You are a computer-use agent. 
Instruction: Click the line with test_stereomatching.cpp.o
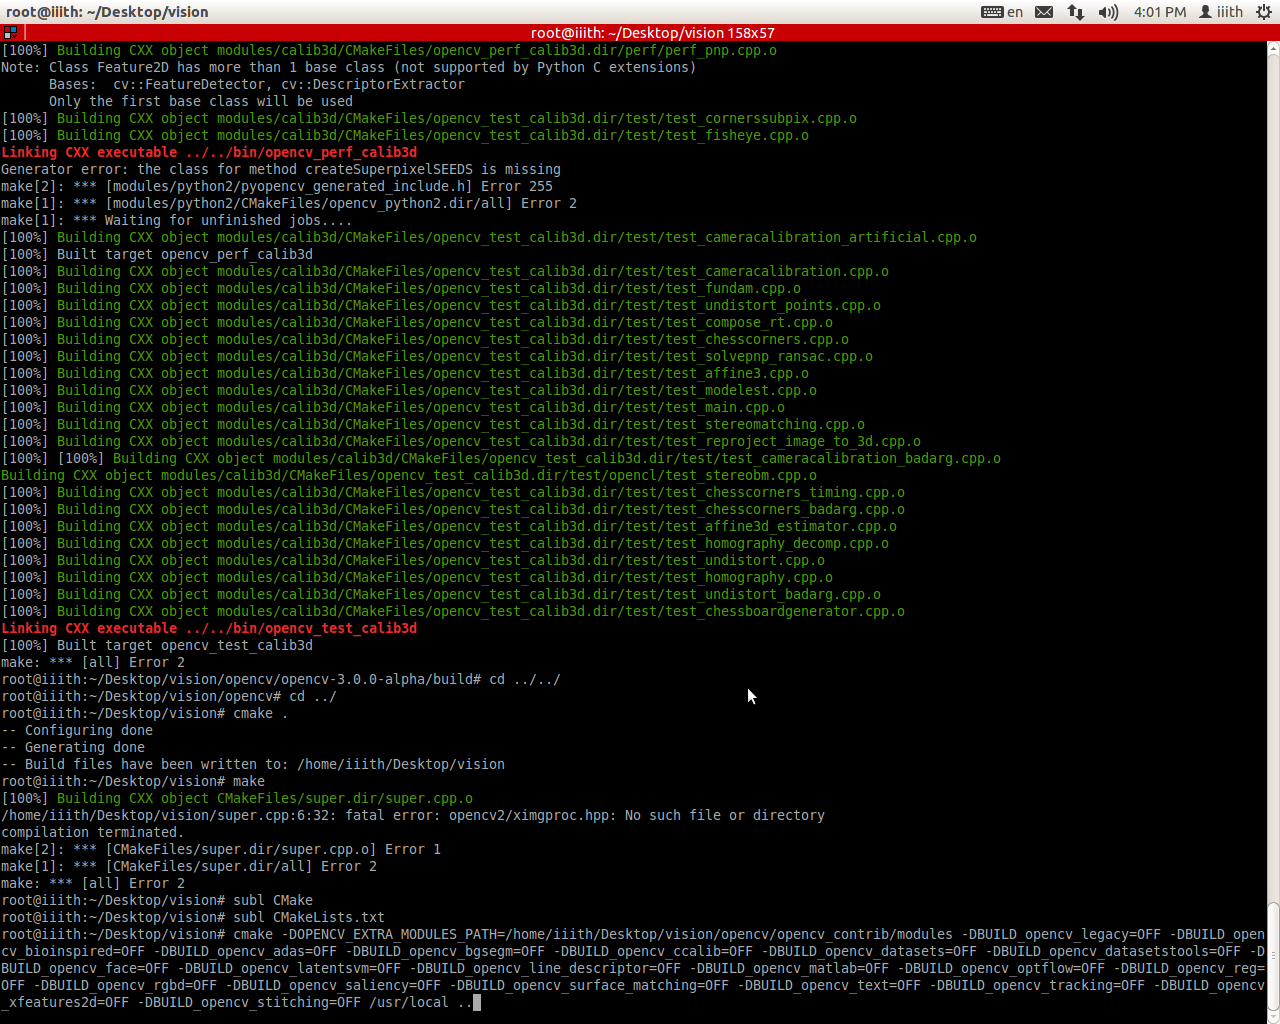(x=433, y=424)
